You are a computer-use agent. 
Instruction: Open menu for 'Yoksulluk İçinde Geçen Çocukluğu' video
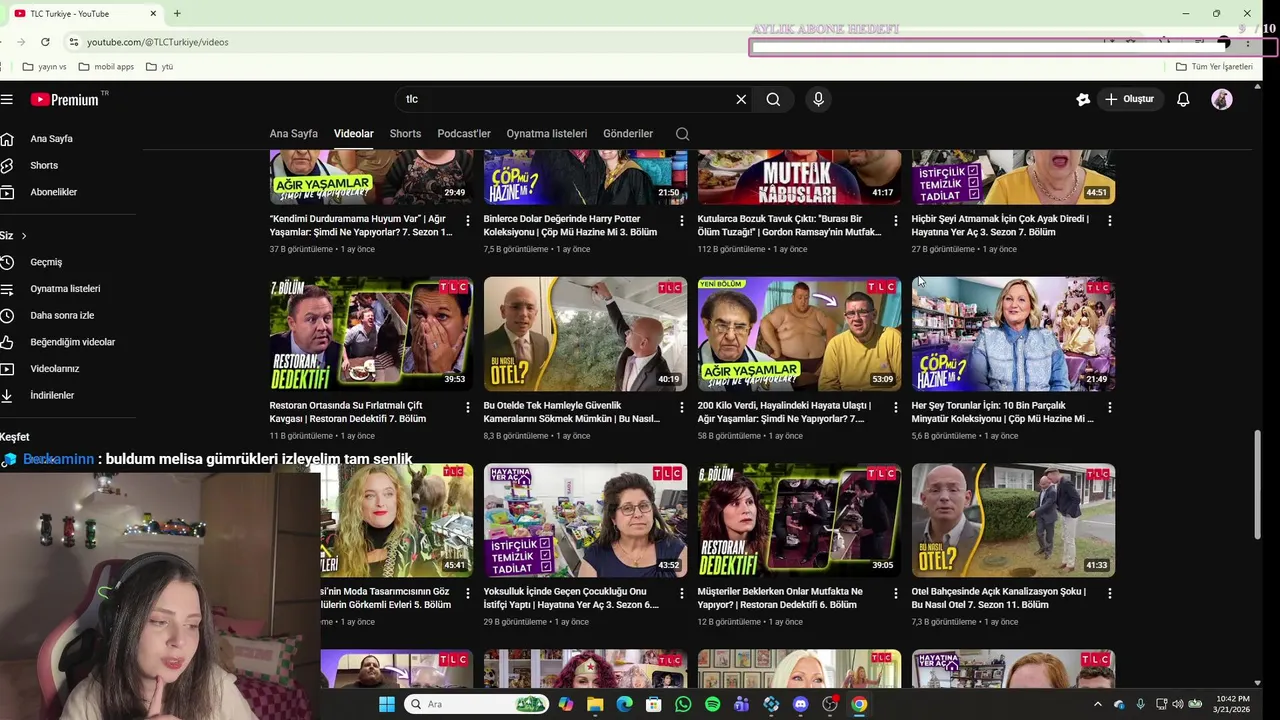click(x=682, y=593)
